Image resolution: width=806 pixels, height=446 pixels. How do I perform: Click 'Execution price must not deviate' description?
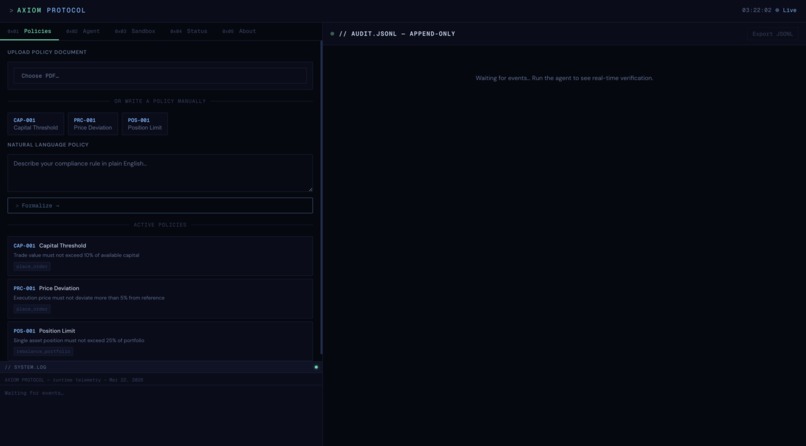(89, 298)
